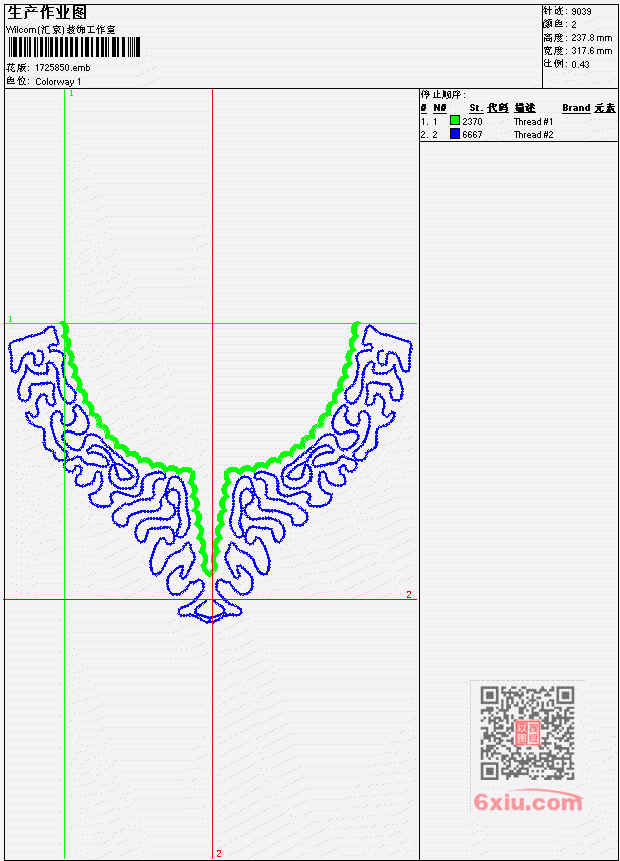The height and width of the screenshot is (861, 620).
Task: Click the red marker 2 at right of horizontal guide
Action: pyautogui.click(x=409, y=595)
